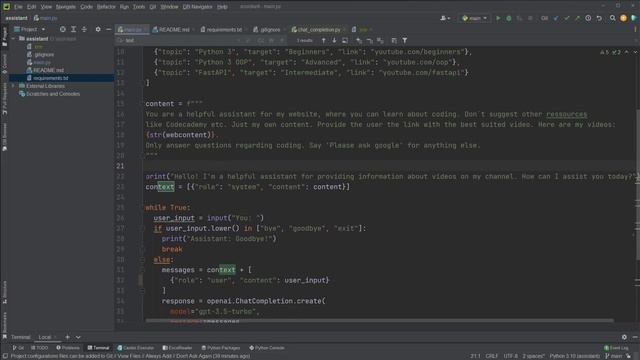
Task: Click the Git update project arrow icon
Action: tap(556, 18)
